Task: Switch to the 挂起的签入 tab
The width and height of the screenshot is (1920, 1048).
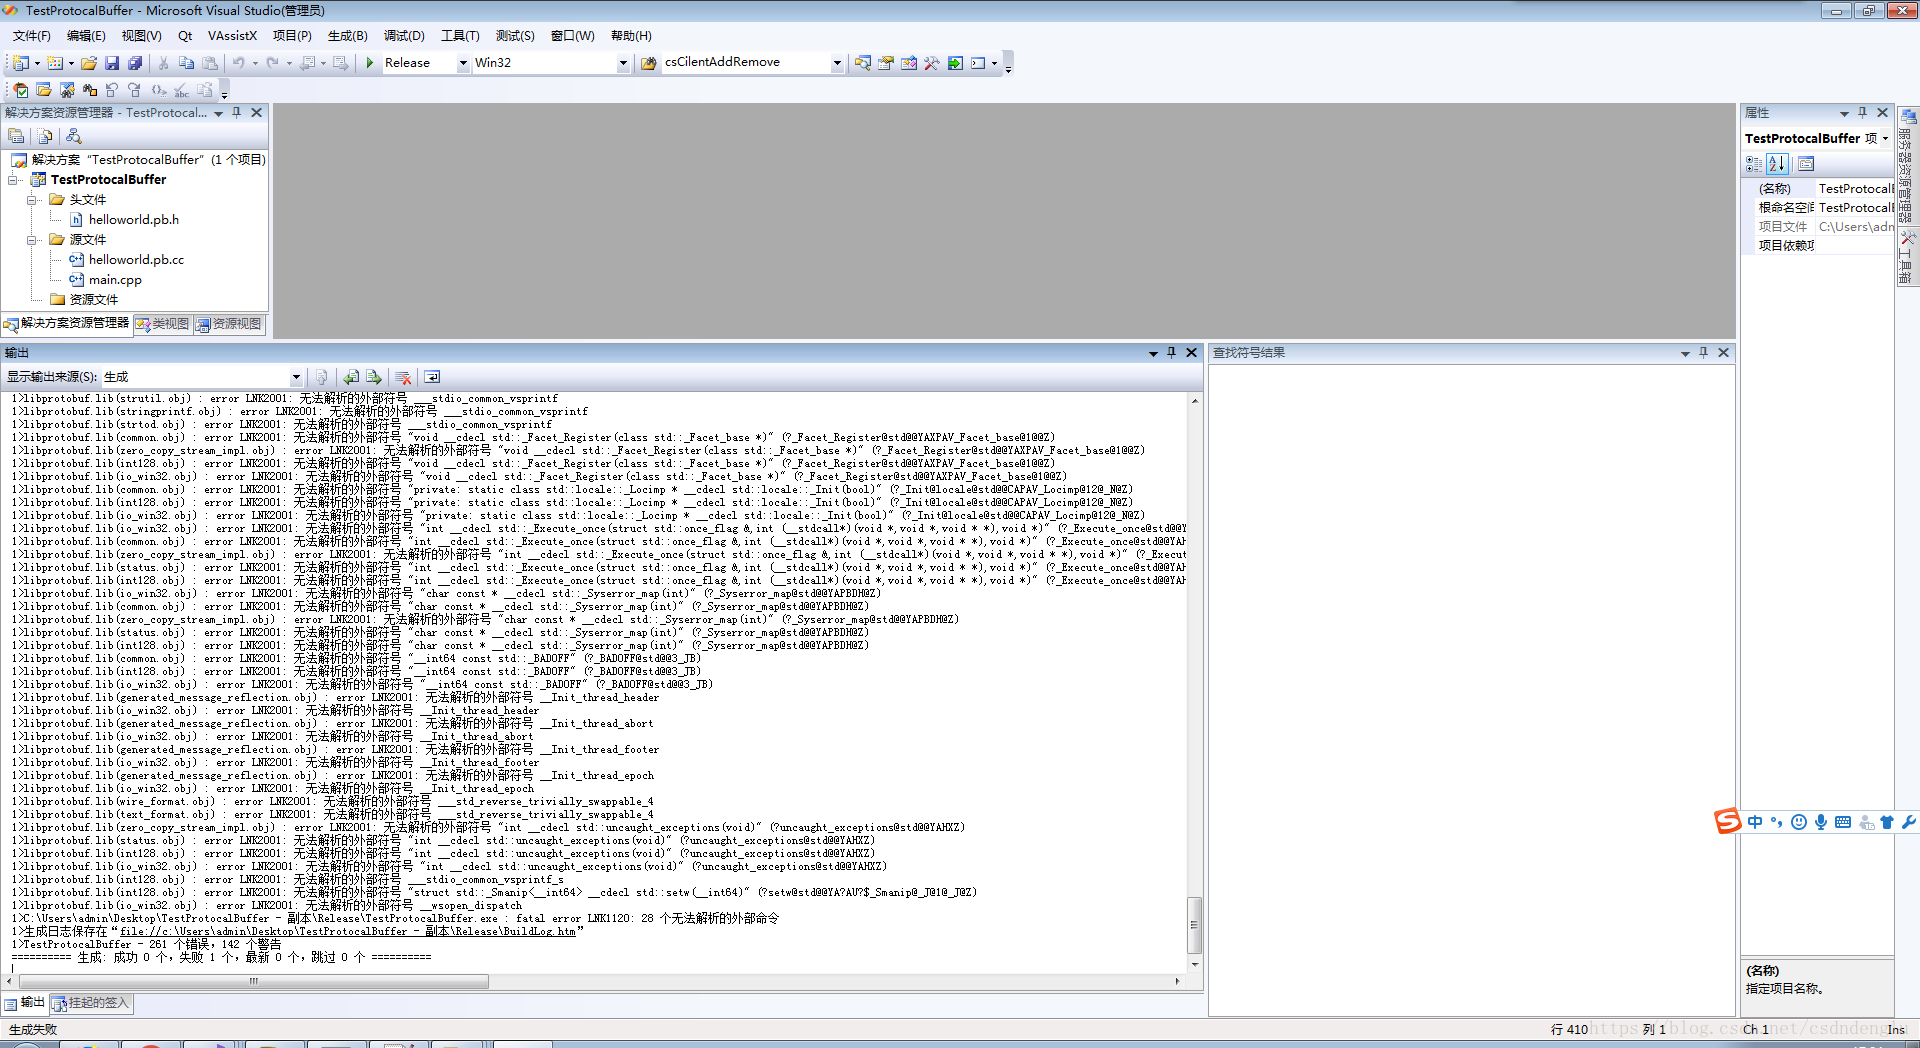Action: tap(91, 1003)
